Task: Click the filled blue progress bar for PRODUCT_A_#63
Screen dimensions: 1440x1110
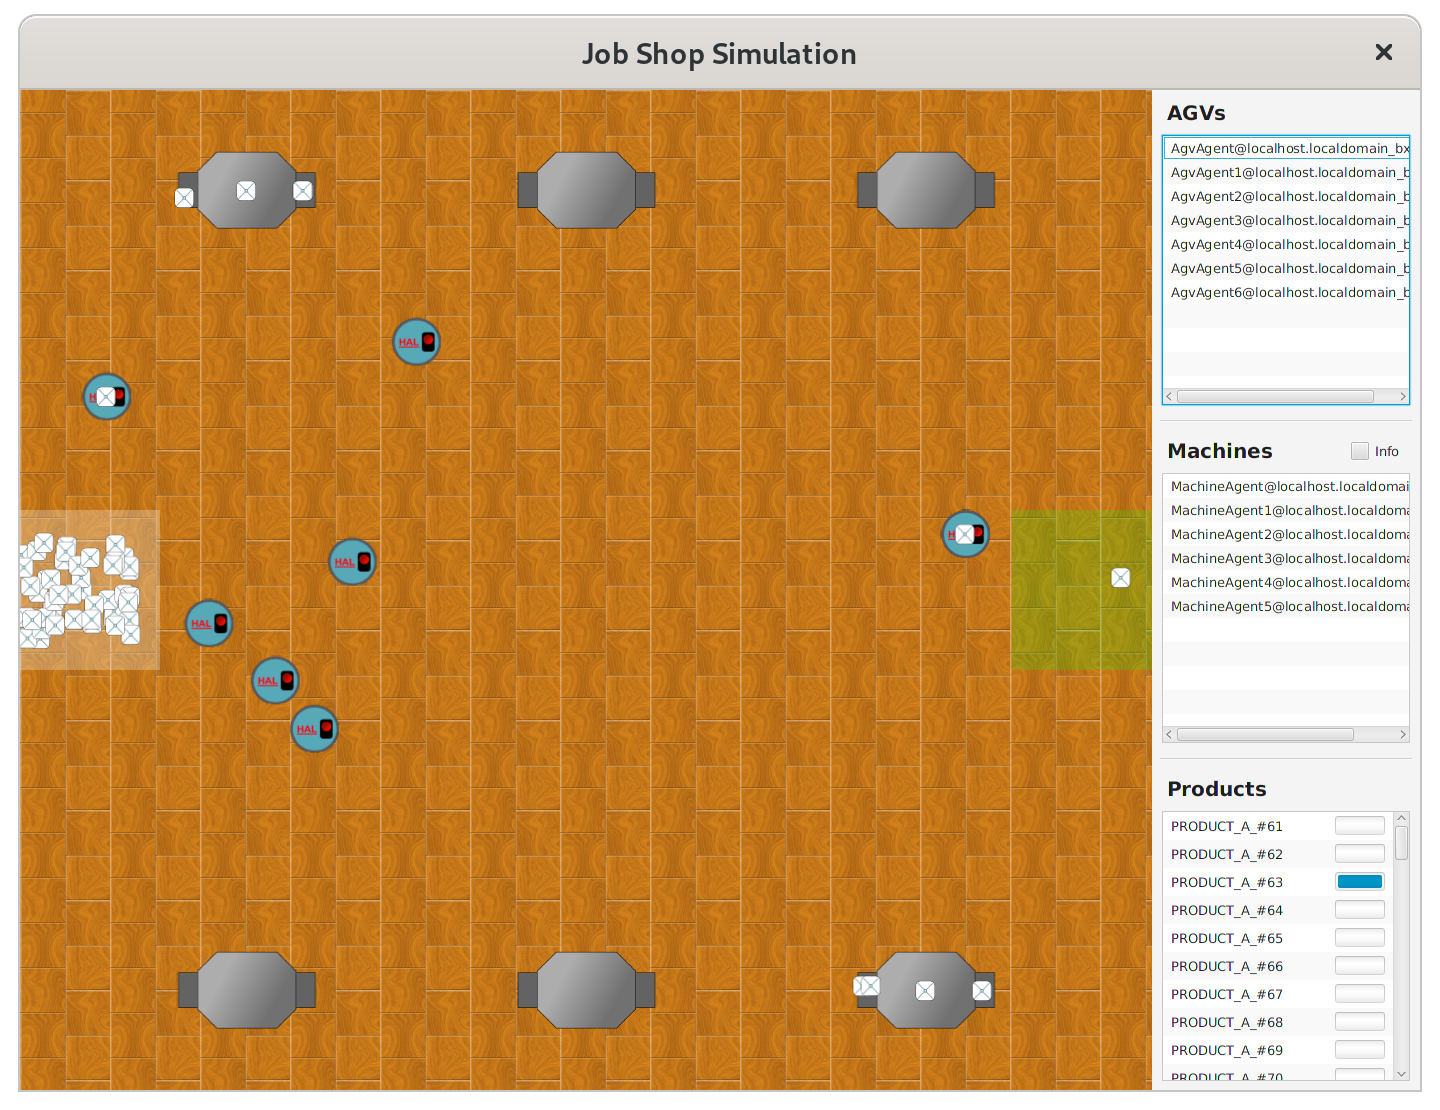Action: [1360, 882]
